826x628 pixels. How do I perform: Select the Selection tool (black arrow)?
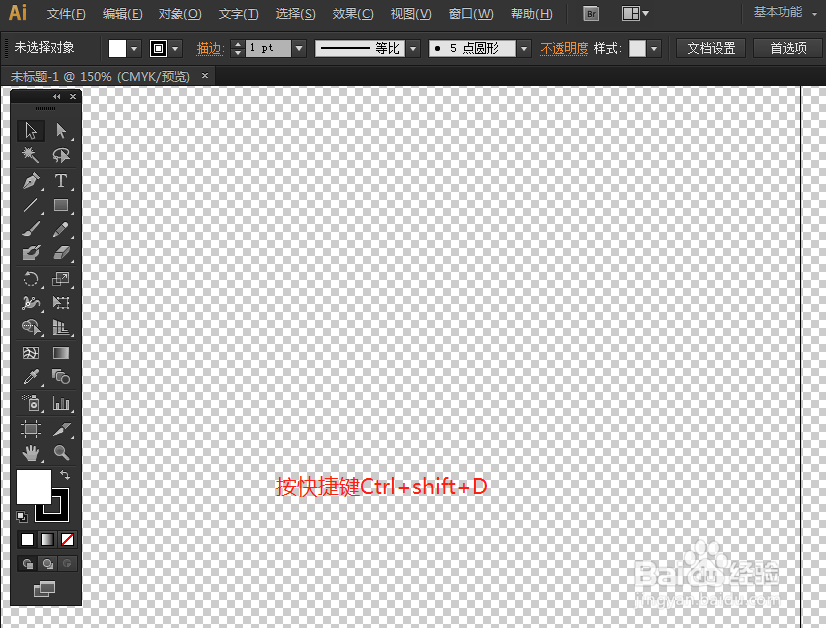(31, 130)
